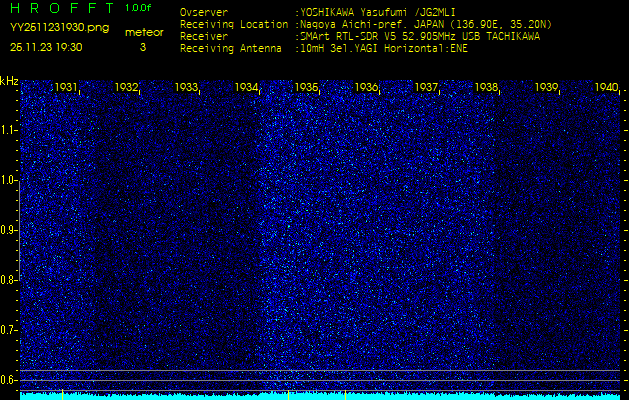Screen dimensions: 629x400
Task: Click the Nagoya Aichi-pref. JAPAN location text
Action: 426,24
